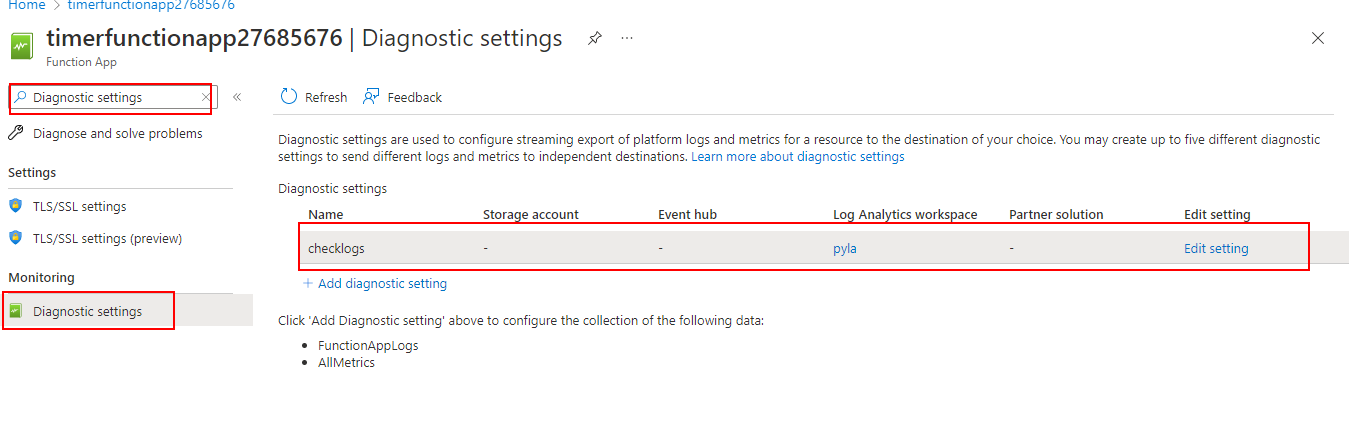Collapse the sidebar with double chevron
This screenshot has width=1354, height=423.
[x=237, y=97]
